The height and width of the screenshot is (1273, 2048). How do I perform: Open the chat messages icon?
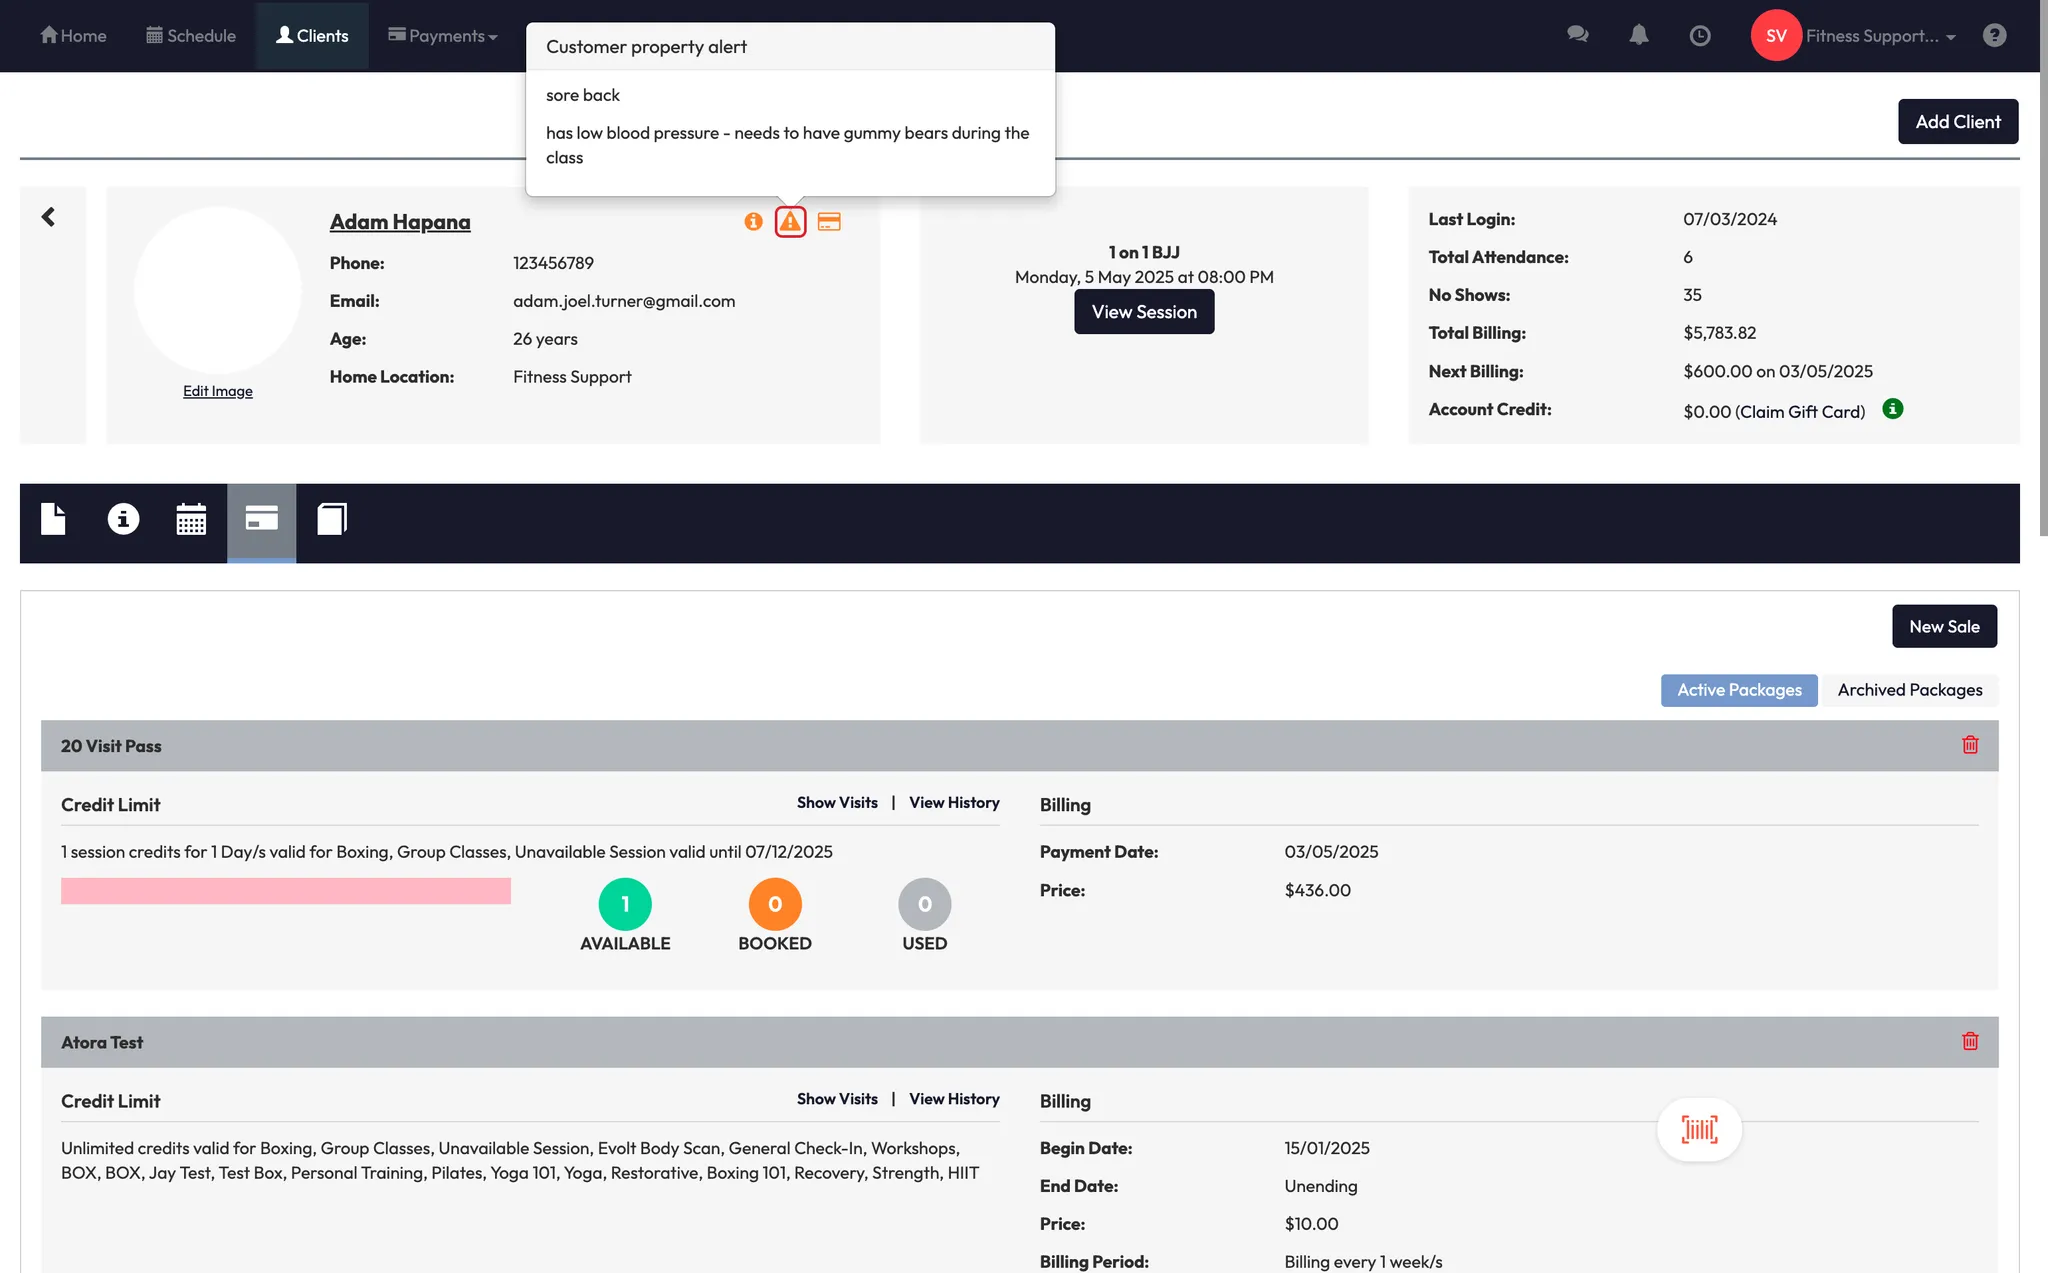(1577, 35)
